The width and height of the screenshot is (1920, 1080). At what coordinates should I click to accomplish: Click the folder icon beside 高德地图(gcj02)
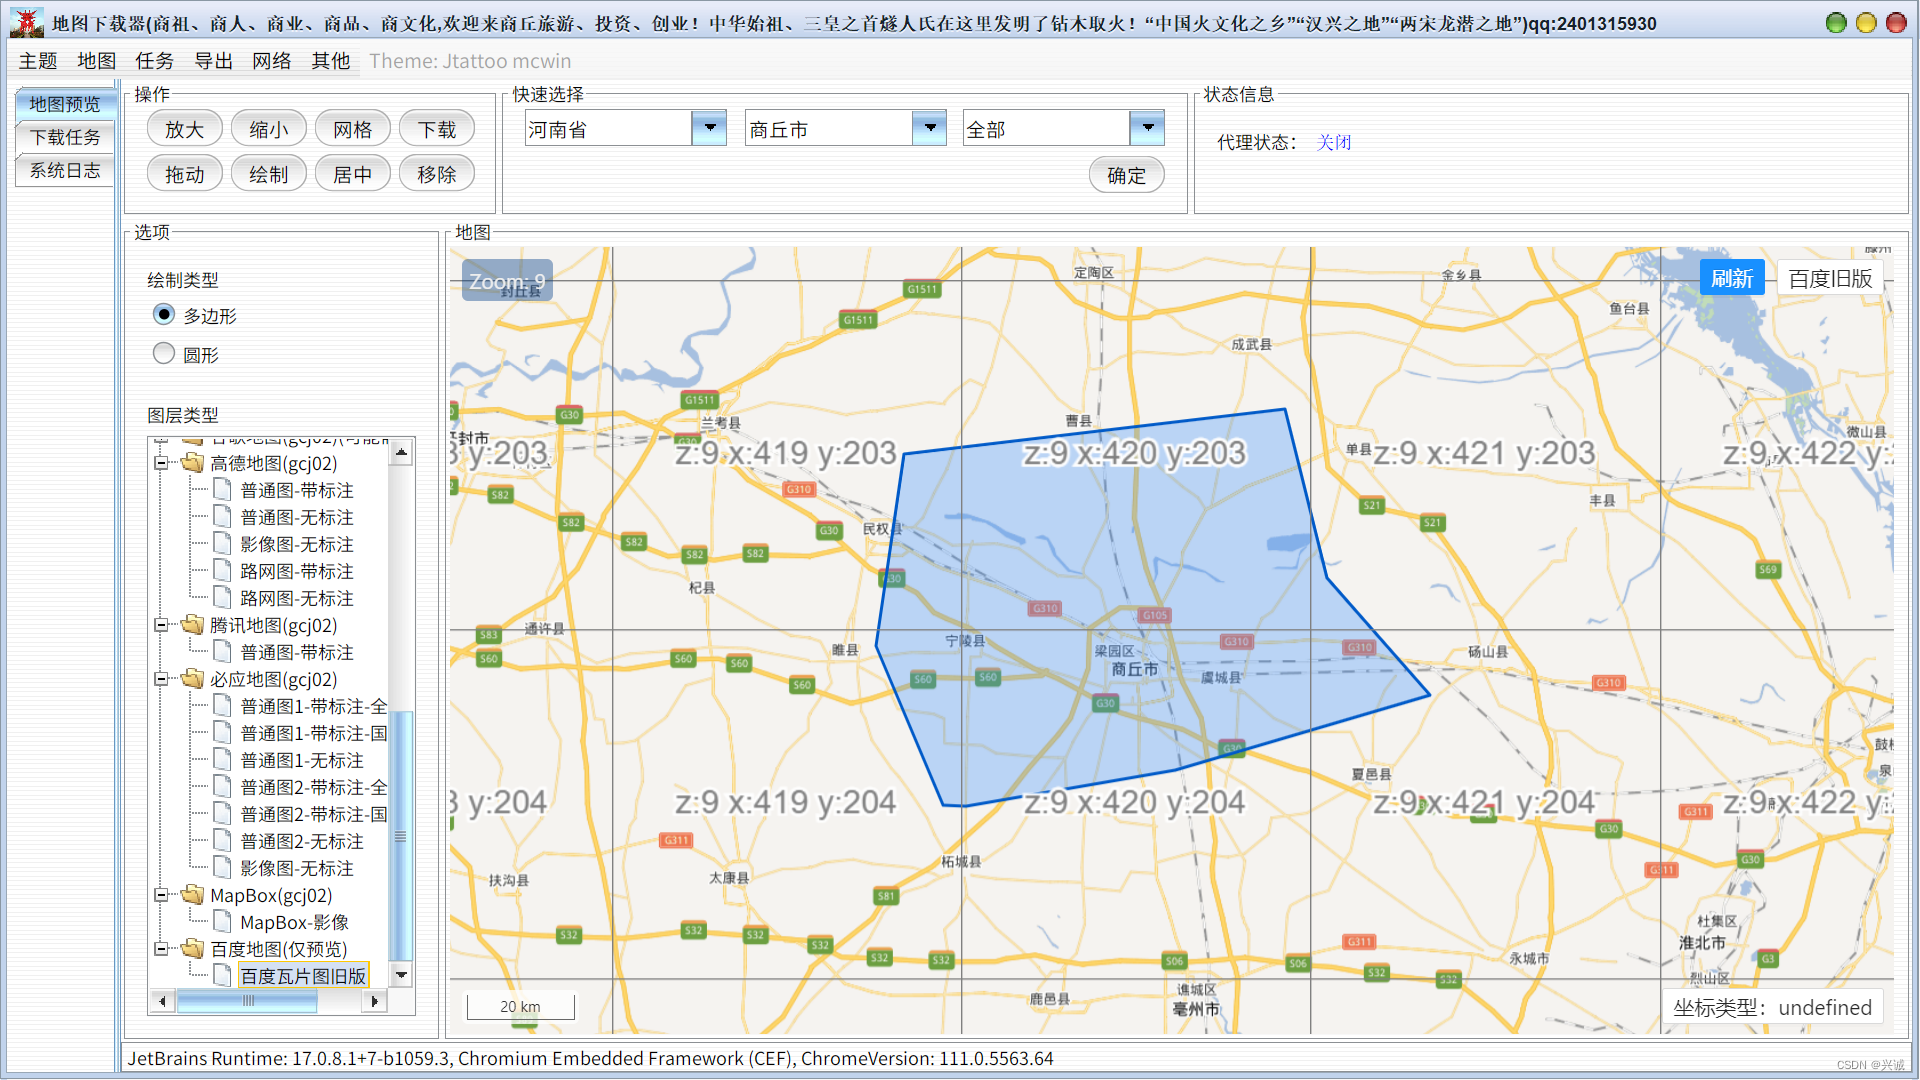tap(193, 463)
